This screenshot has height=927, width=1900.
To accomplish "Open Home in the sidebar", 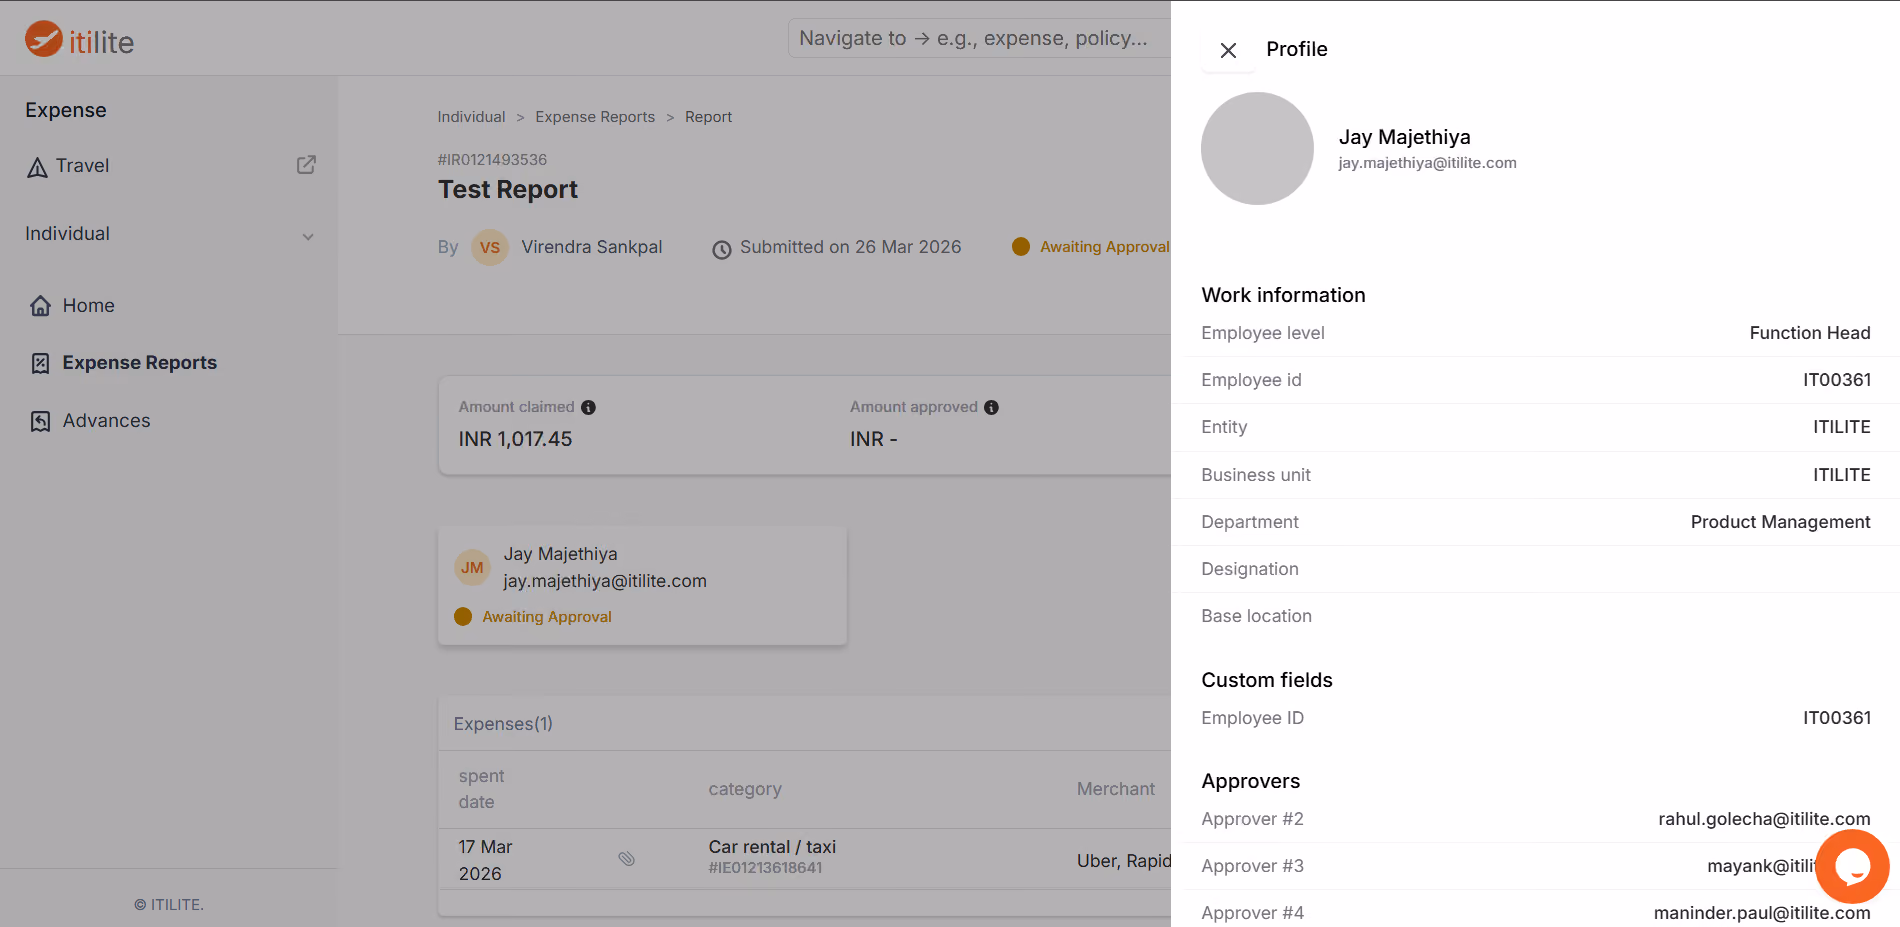I will [x=88, y=306].
